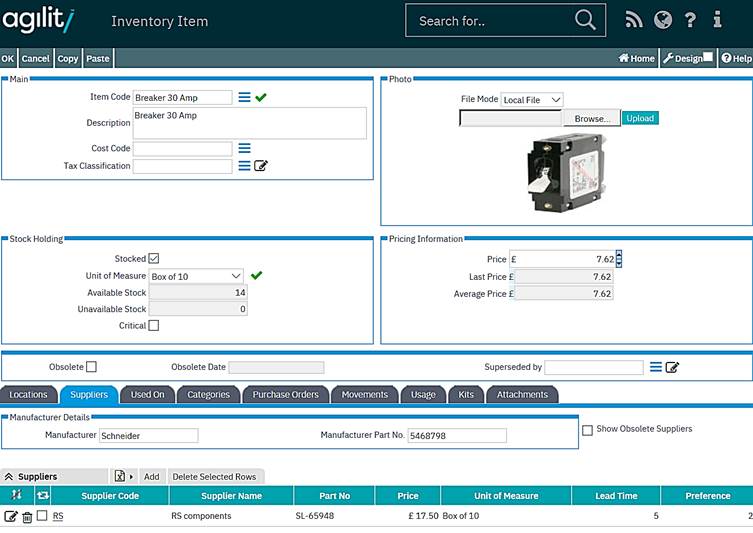Click the information 'i' icon in header
Viewport: 753px width, 533px height.
(717, 20)
